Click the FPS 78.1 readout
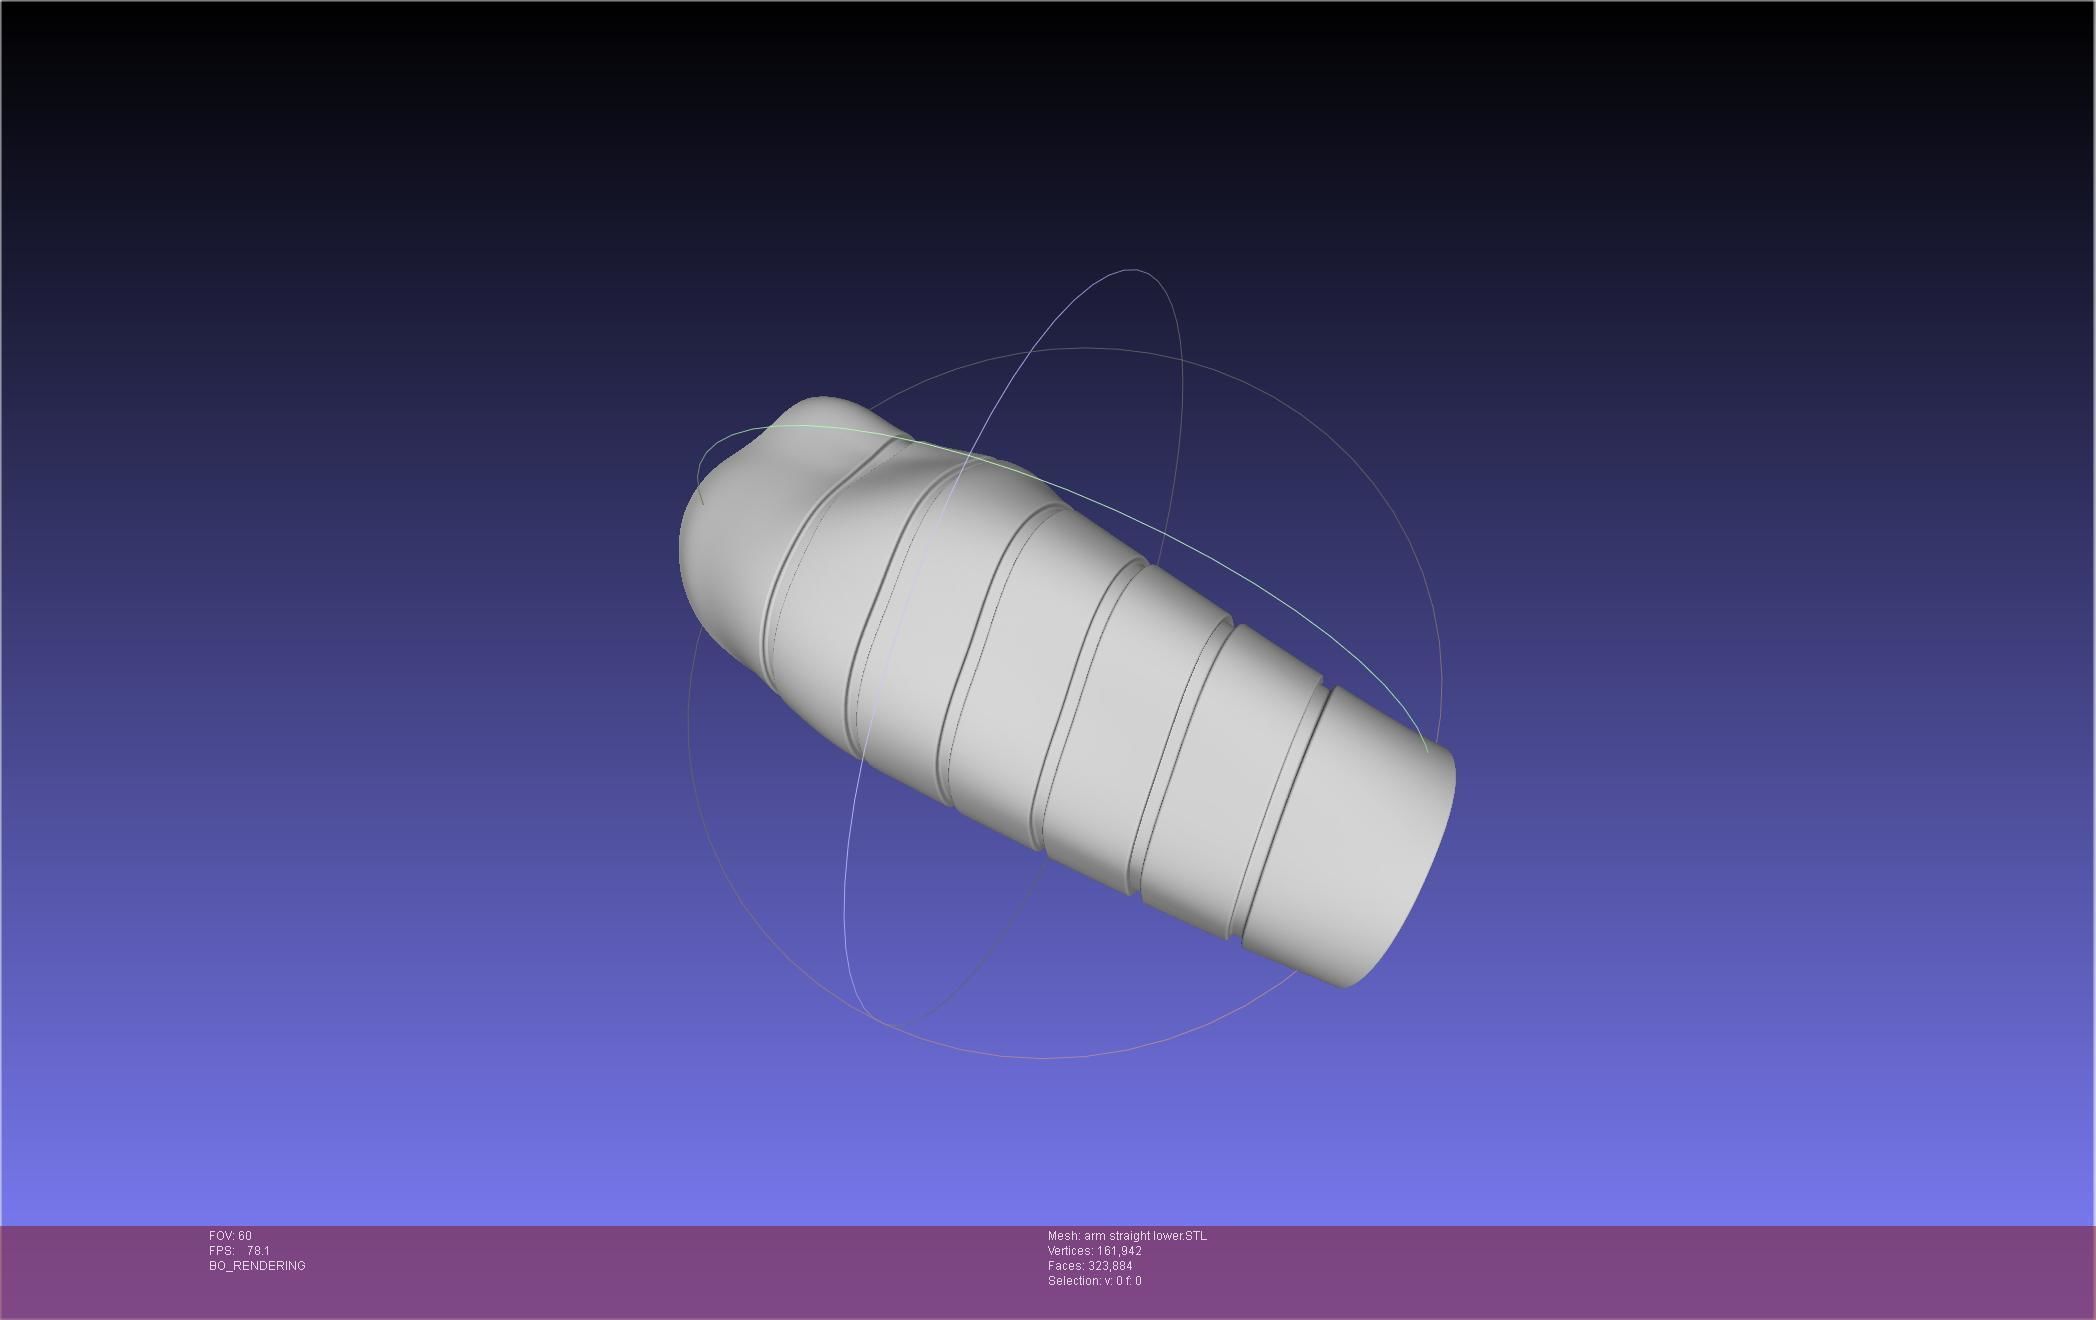The width and height of the screenshot is (2096, 1320). coord(239,1251)
